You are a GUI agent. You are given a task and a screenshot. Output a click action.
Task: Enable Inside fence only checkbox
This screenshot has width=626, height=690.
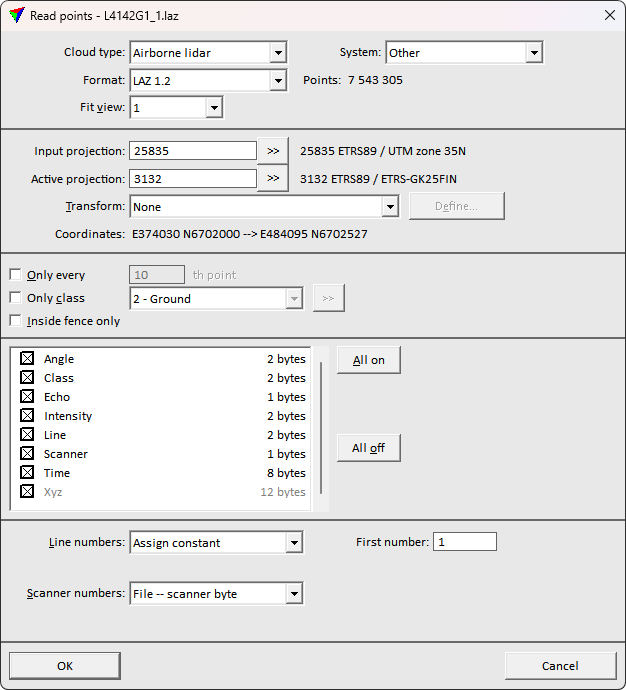(15, 321)
